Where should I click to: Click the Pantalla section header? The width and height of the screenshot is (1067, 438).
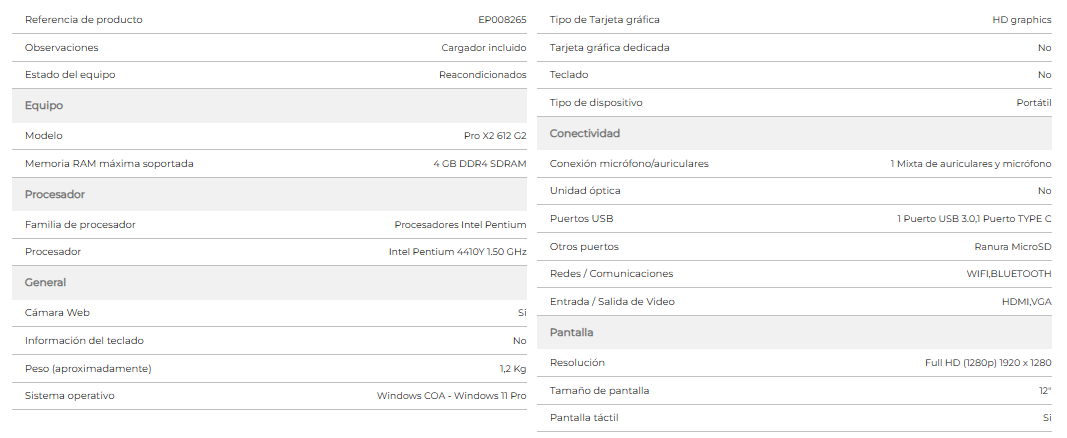click(794, 333)
